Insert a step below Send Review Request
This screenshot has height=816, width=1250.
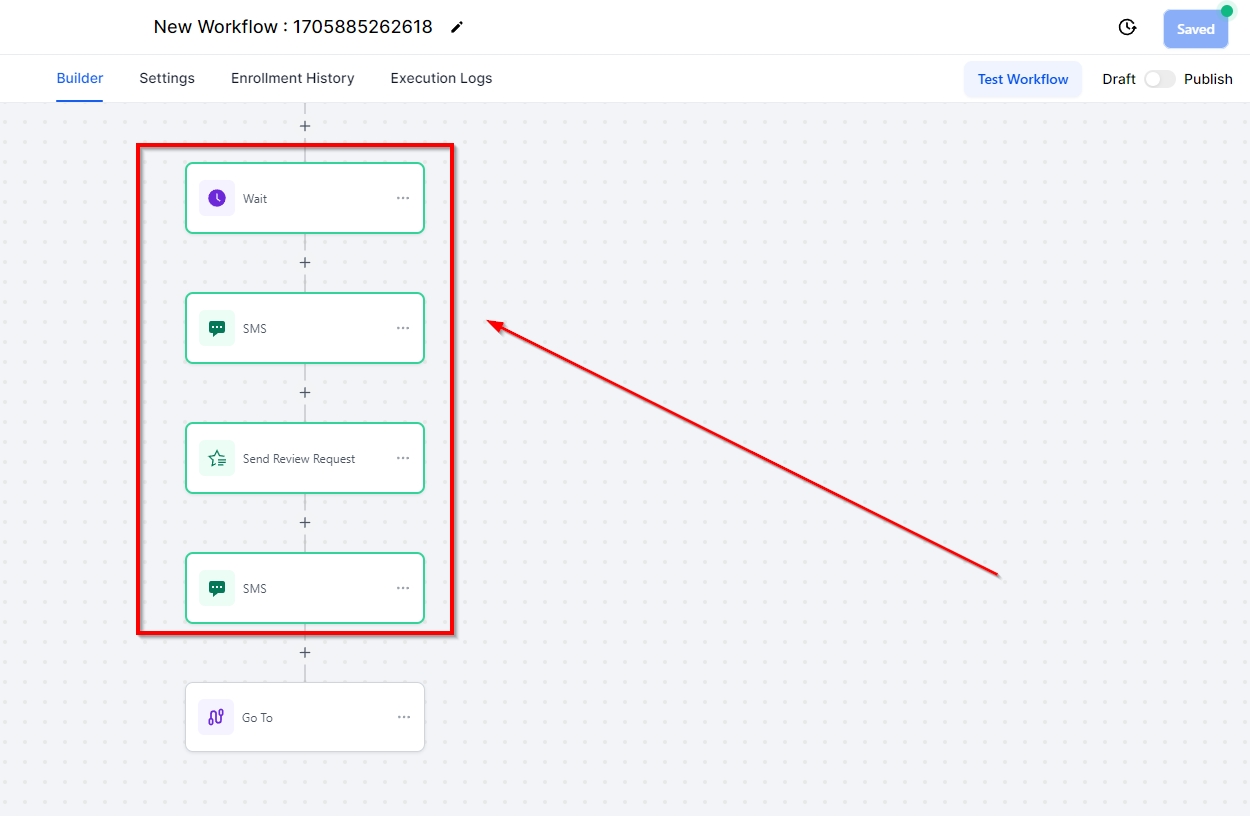(x=305, y=523)
